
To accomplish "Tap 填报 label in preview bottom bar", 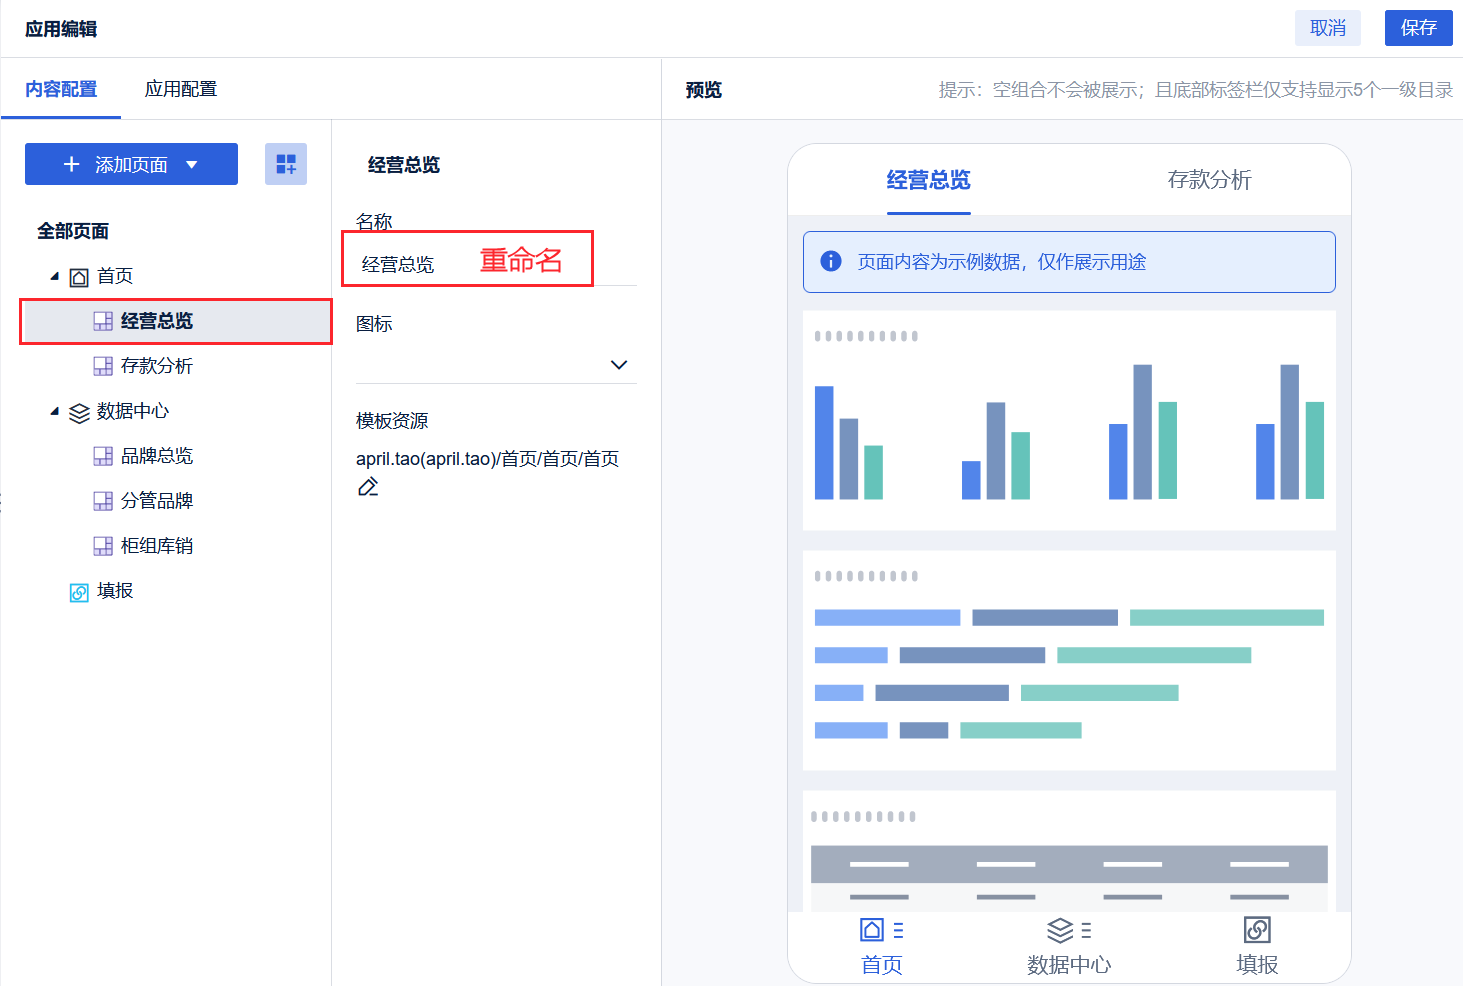I will pos(1257,965).
